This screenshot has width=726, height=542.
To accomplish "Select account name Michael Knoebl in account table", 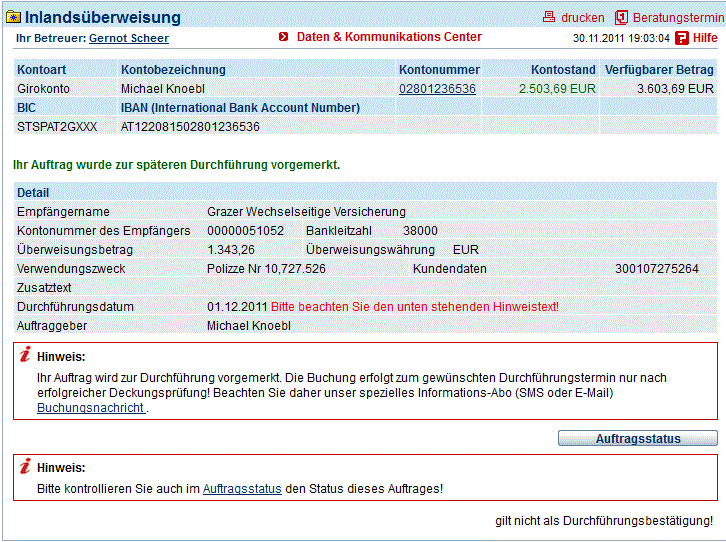I will (163, 88).
